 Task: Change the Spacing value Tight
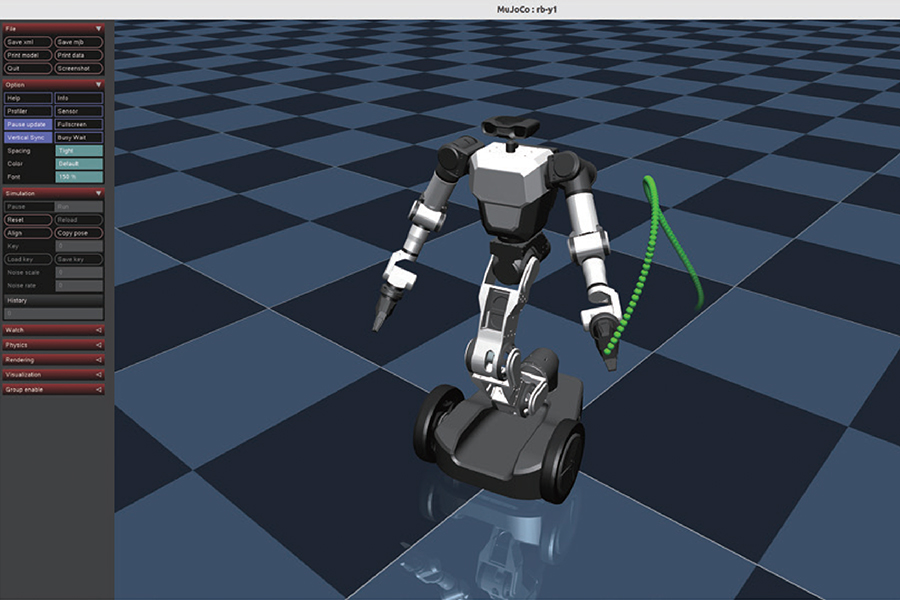tap(78, 150)
